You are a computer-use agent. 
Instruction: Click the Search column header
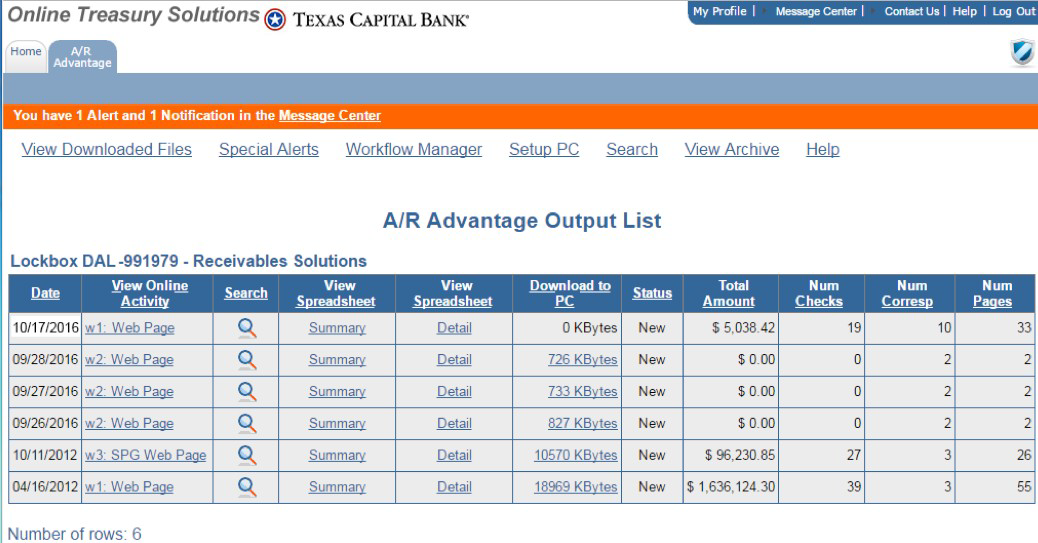coord(246,293)
